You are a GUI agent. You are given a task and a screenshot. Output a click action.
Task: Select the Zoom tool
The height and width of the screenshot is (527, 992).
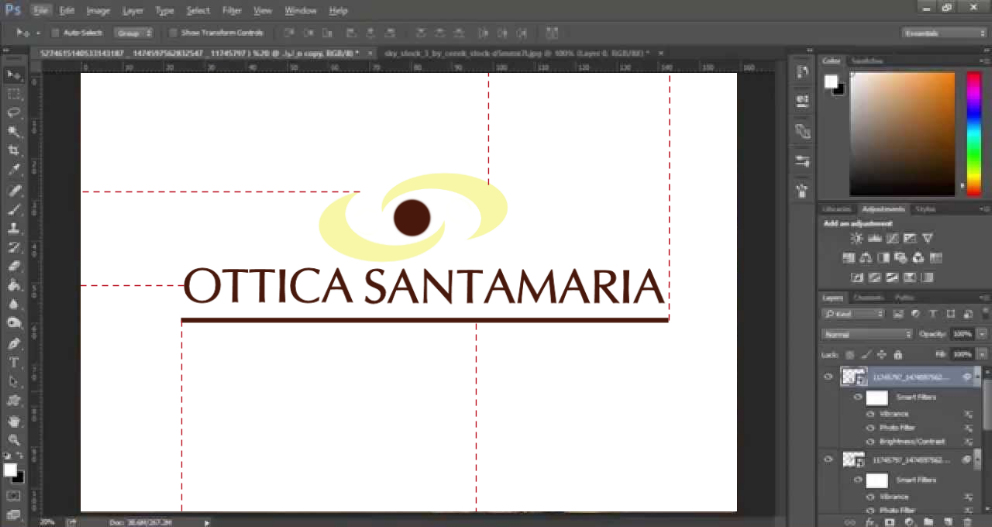[x=14, y=439]
